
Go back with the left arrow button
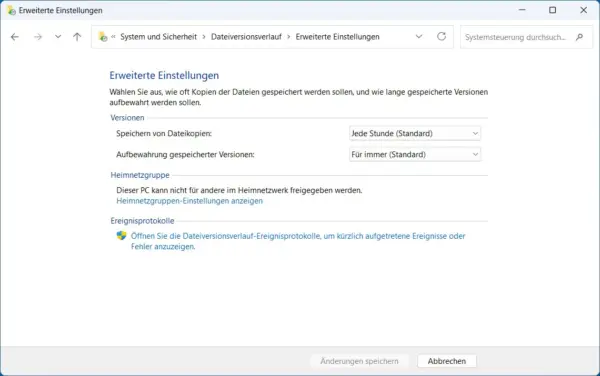click(15, 37)
